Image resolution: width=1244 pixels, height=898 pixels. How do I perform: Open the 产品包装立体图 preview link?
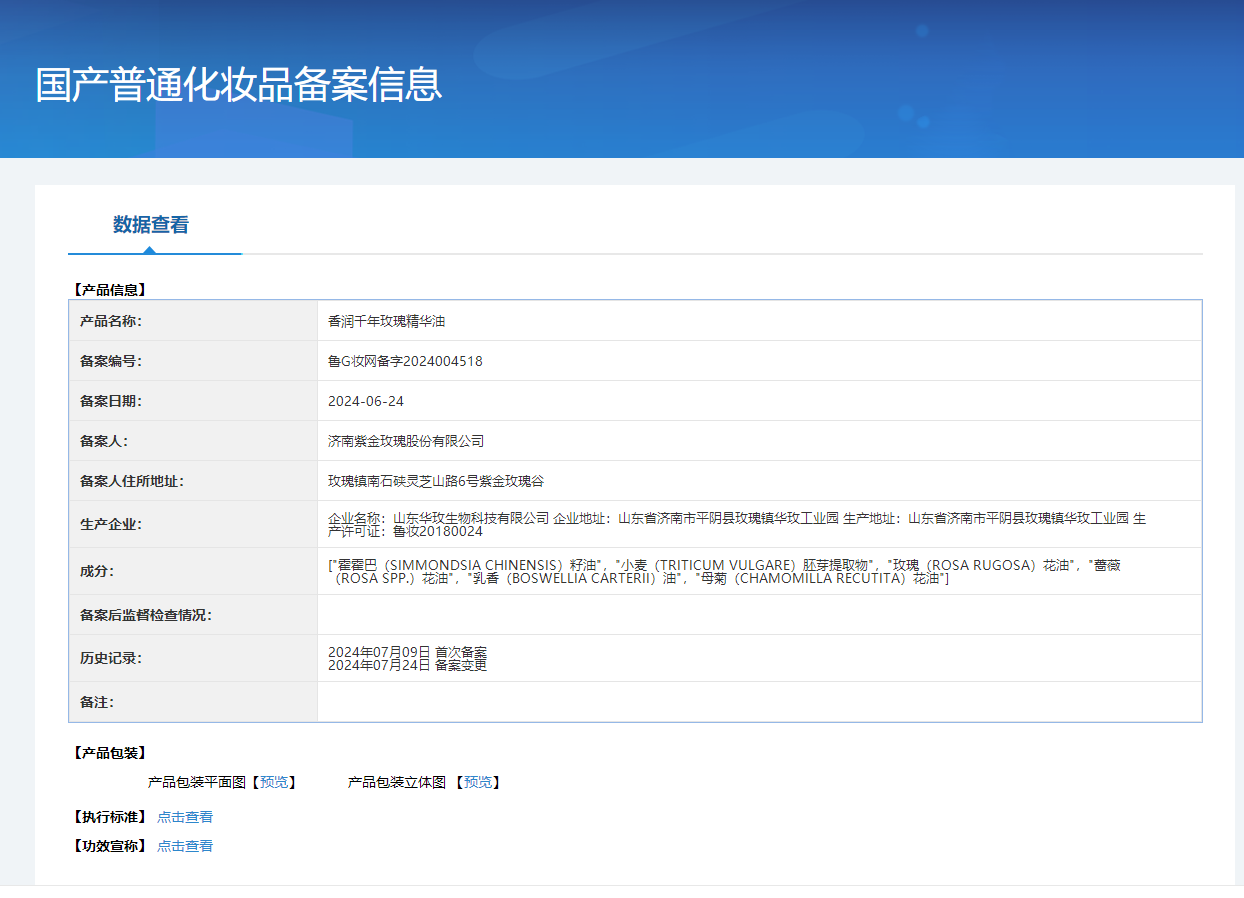coord(477,782)
